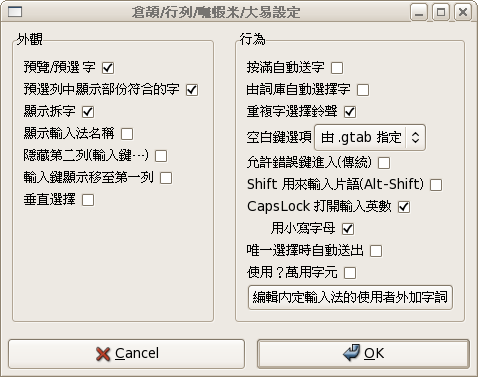Enable 唯一選擇時自動送出 checkbox
The image size is (478, 377).
coord(376,251)
